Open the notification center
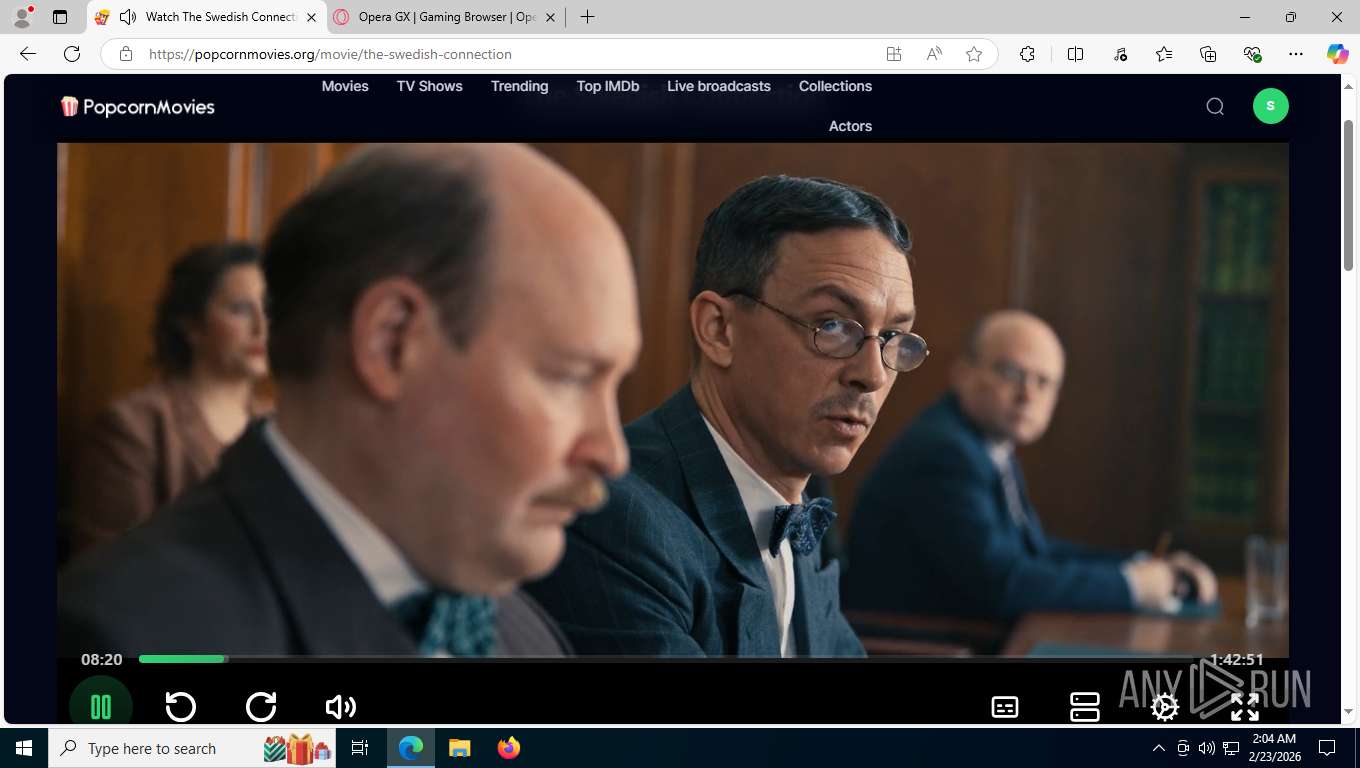This screenshot has height=768, width=1360. 1327,748
